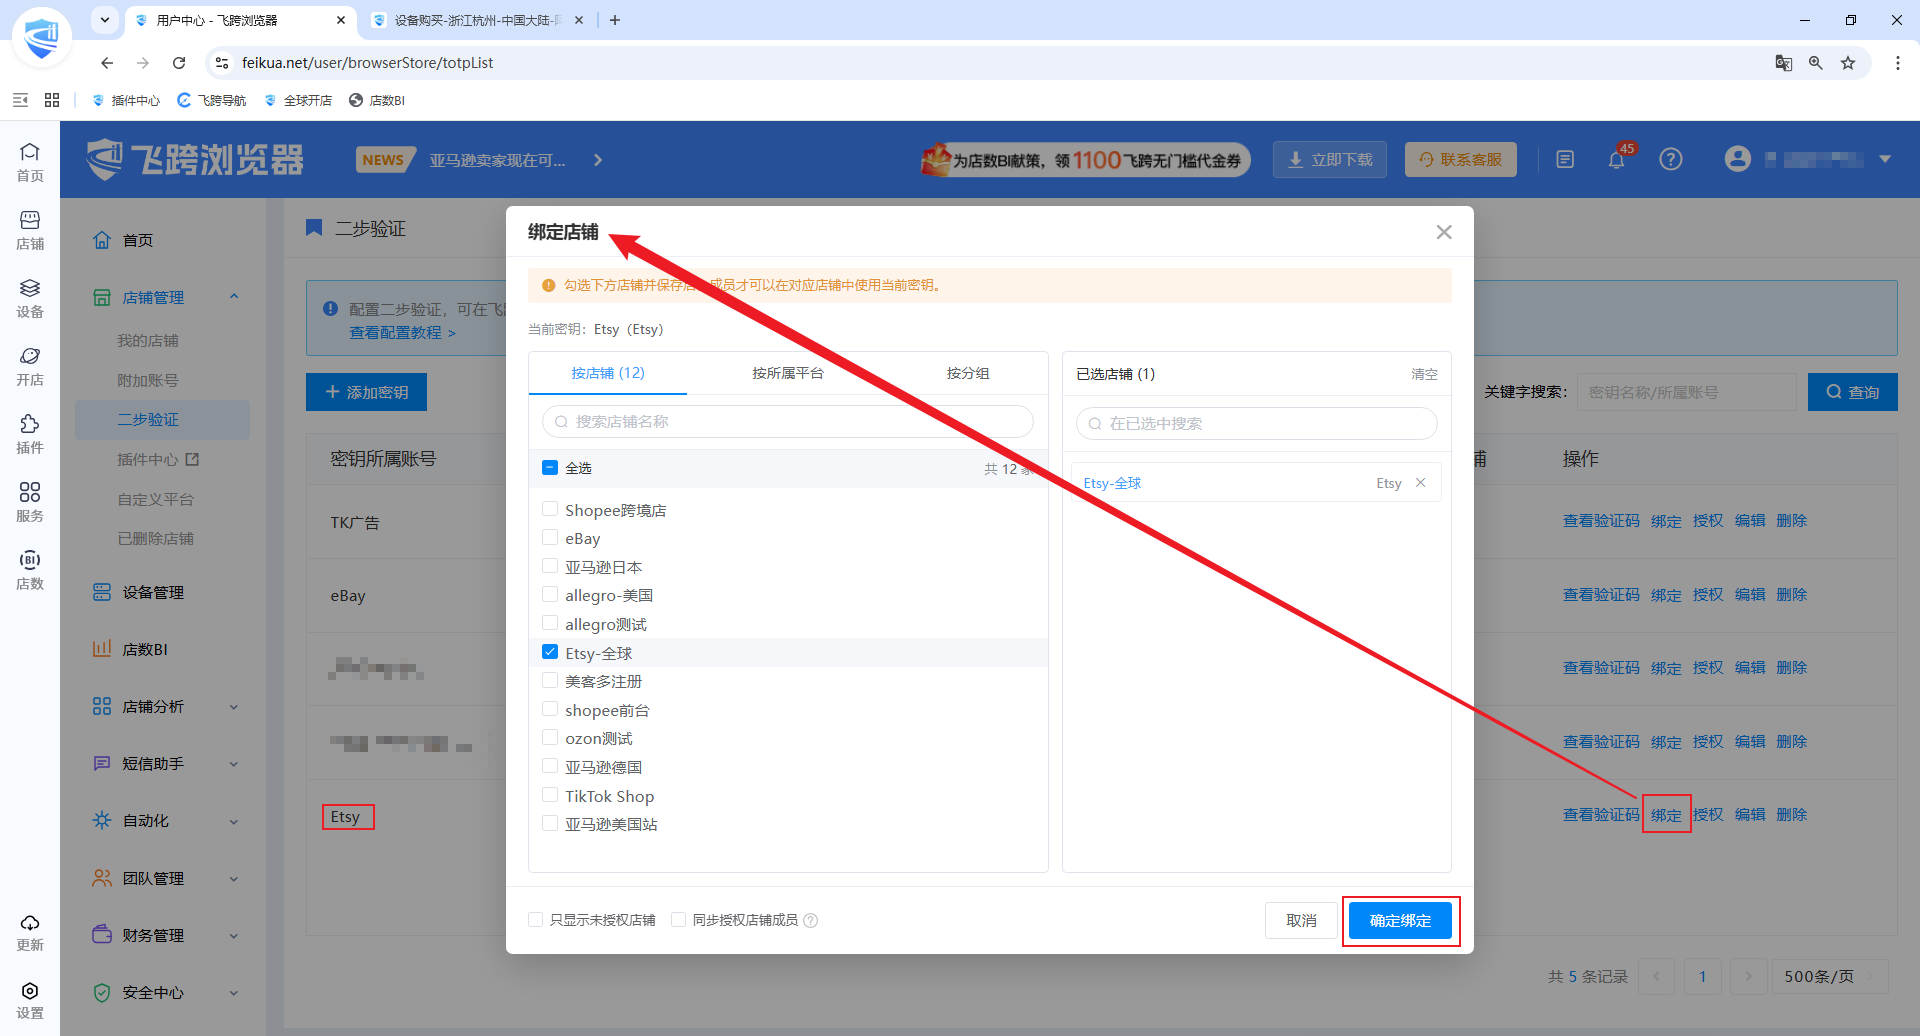Click the 立即下载 button in header
The height and width of the screenshot is (1036, 1920).
pyautogui.click(x=1330, y=160)
